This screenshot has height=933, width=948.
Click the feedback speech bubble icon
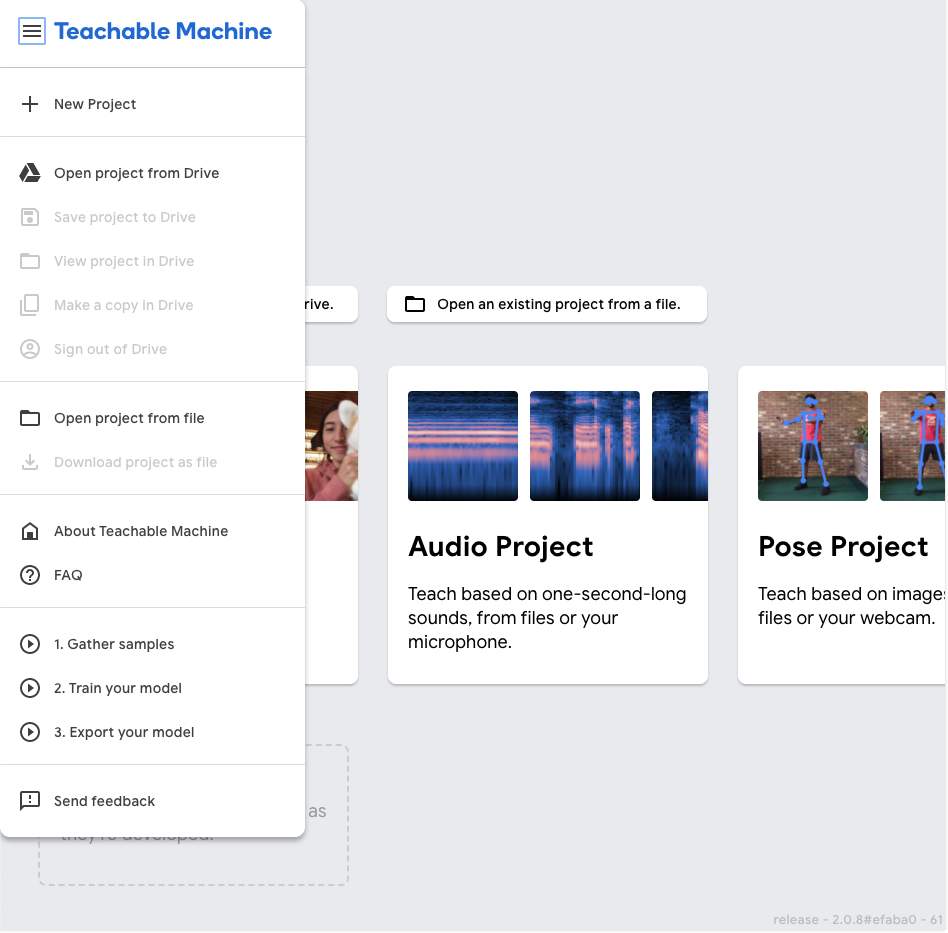click(30, 801)
